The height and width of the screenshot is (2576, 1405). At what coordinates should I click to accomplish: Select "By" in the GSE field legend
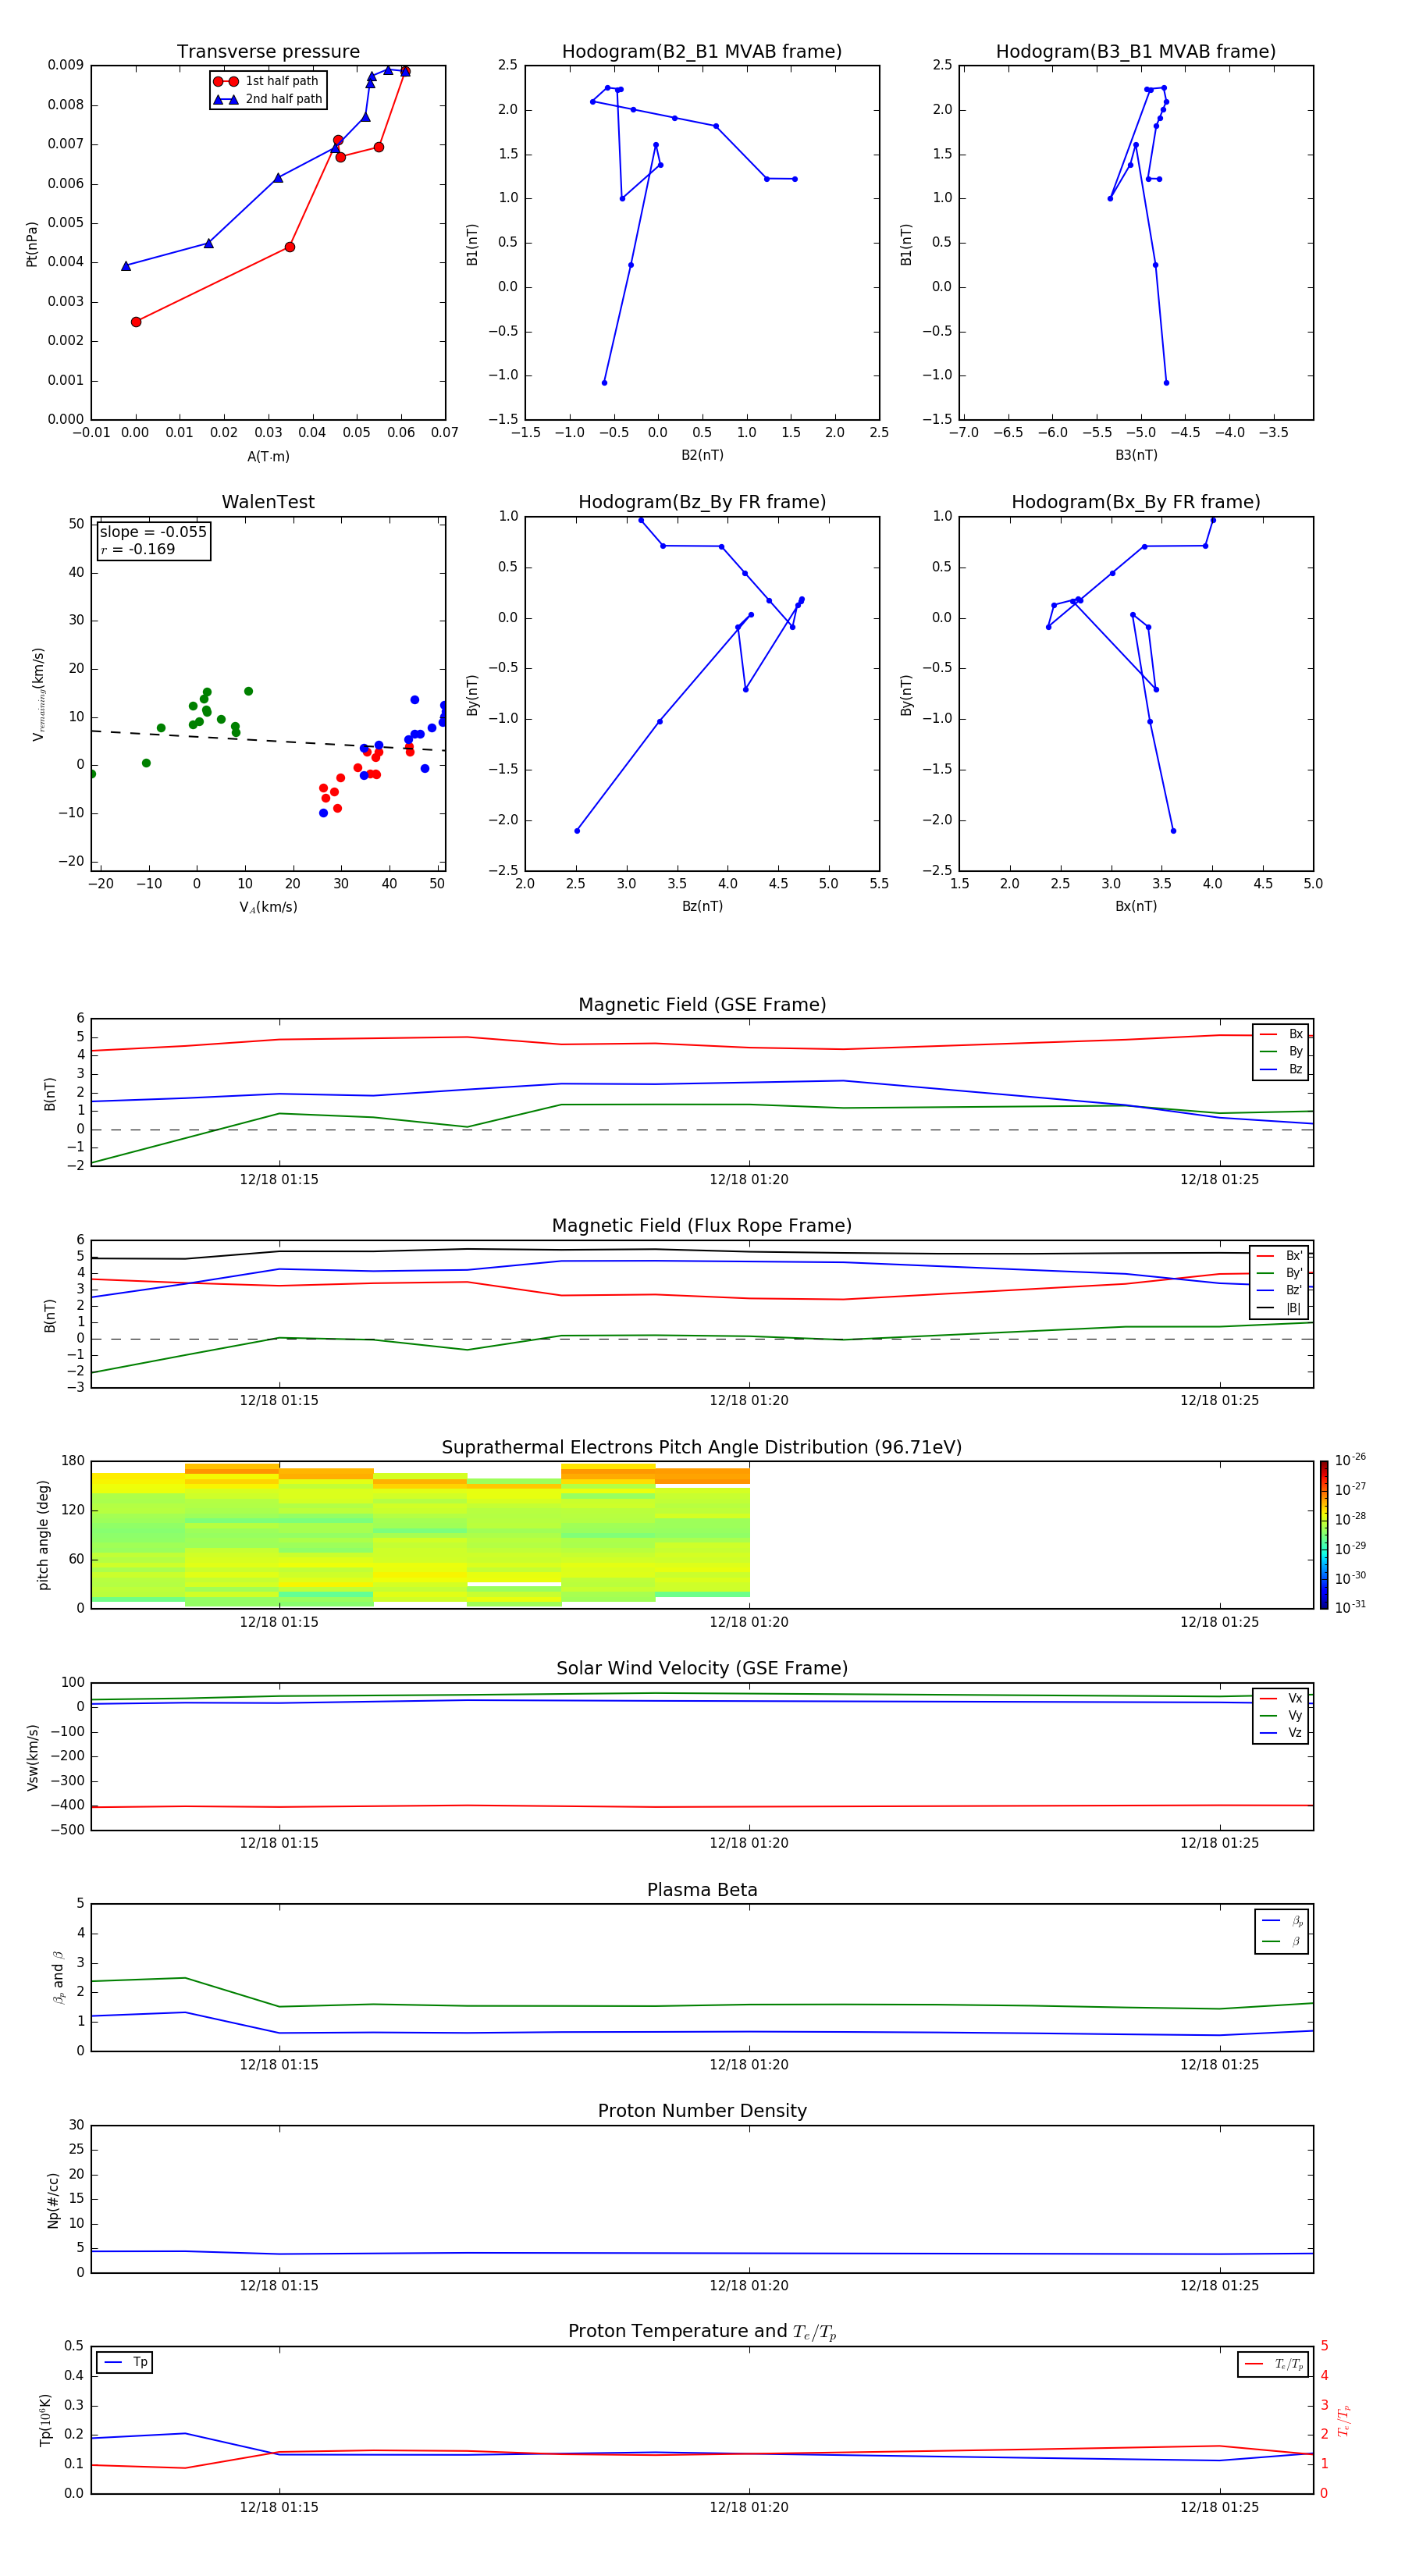click(1281, 1052)
